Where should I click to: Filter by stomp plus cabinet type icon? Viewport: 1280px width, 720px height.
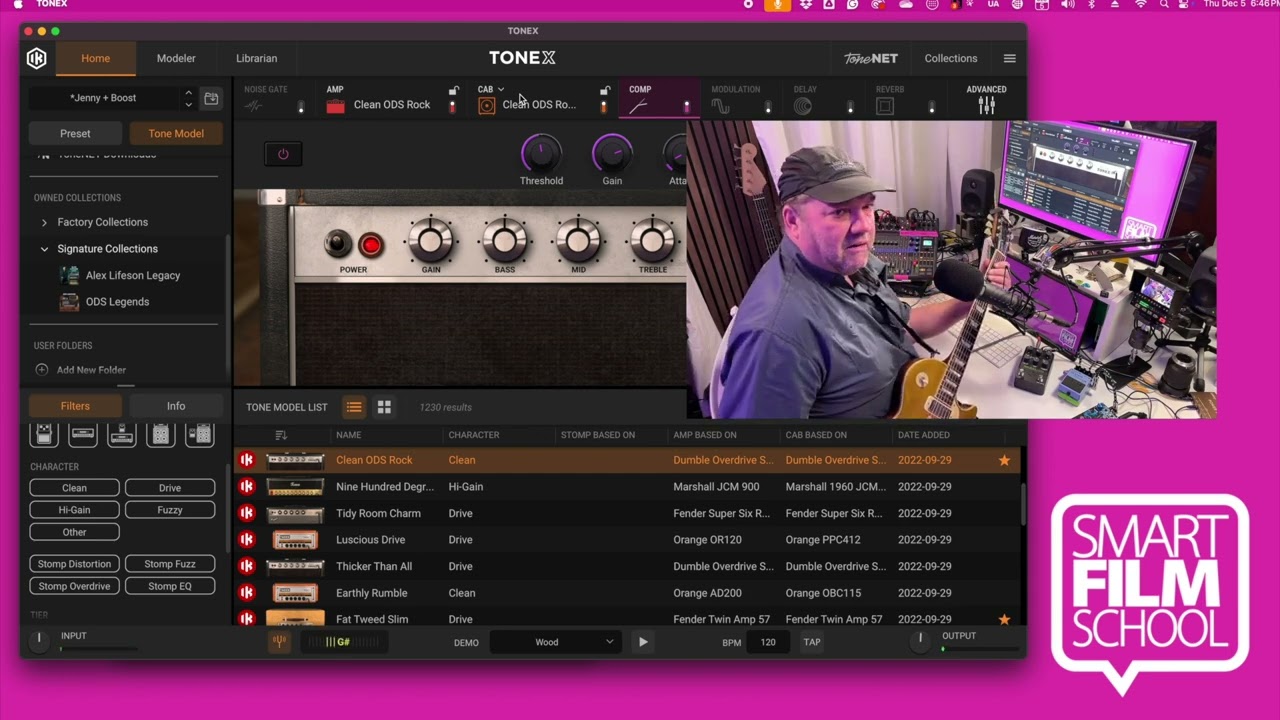(x=200, y=435)
